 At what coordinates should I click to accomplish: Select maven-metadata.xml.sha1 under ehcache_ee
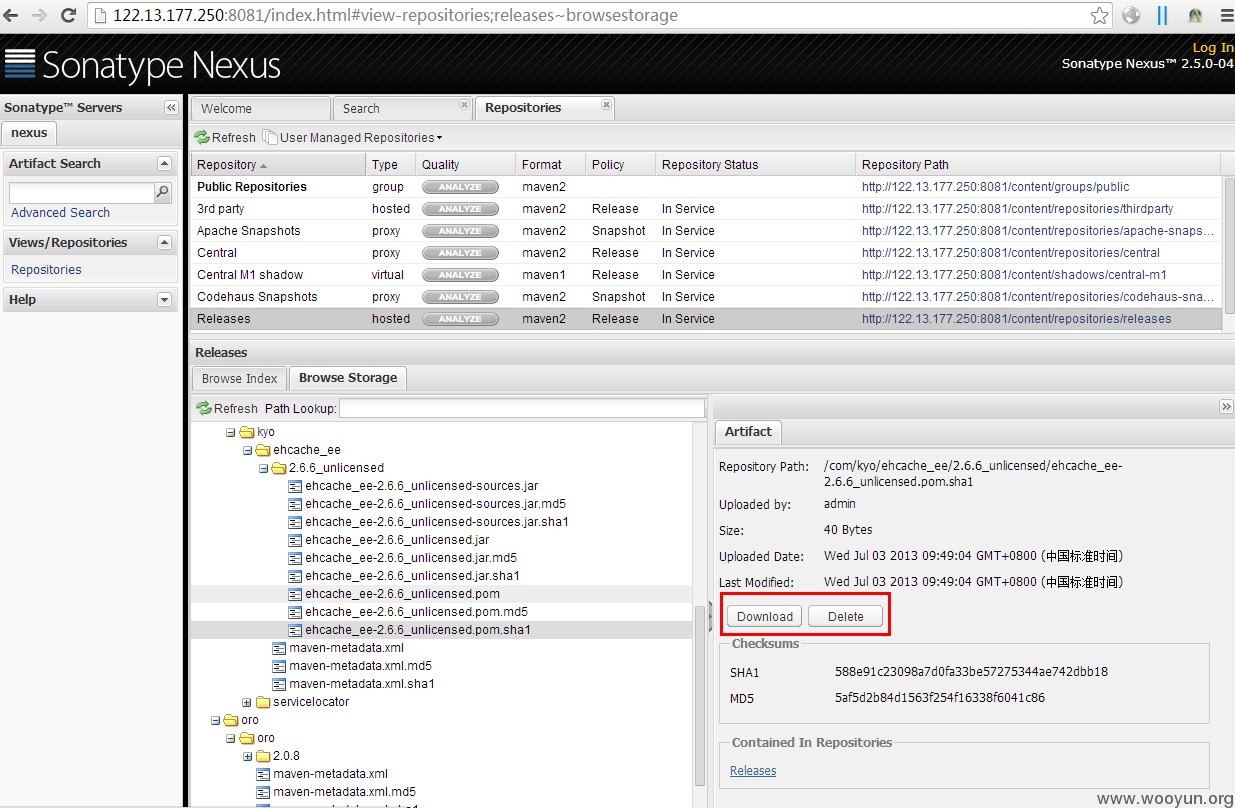[x=360, y=684]
